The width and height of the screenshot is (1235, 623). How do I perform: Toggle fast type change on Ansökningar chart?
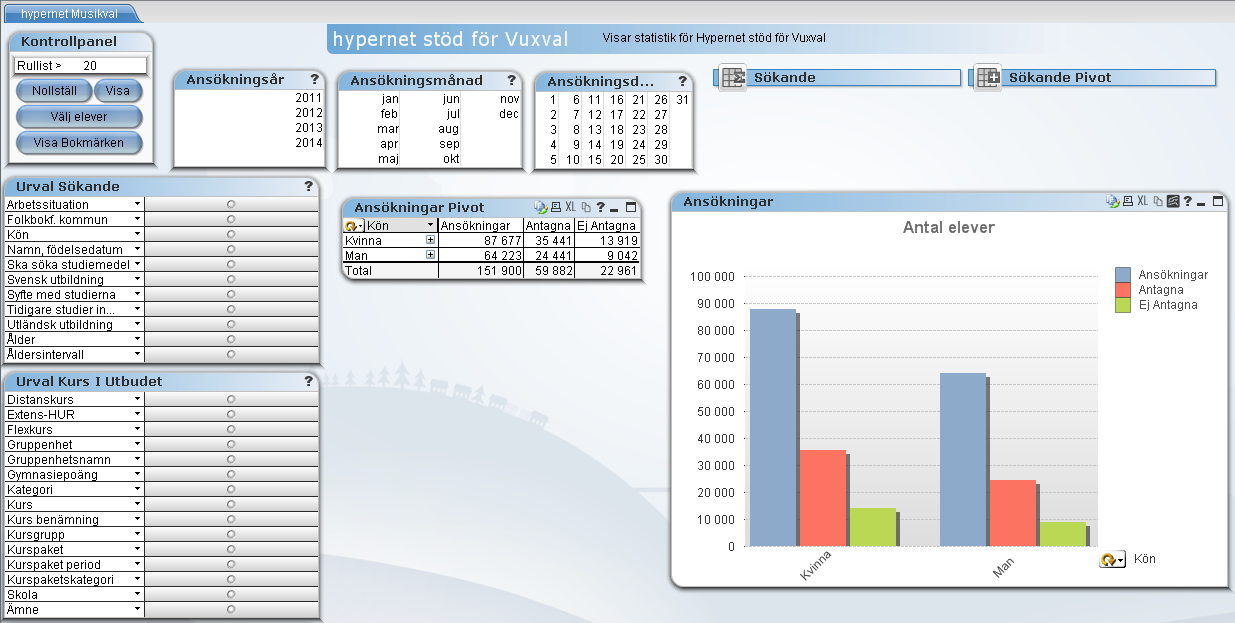tap(1173, 201)
